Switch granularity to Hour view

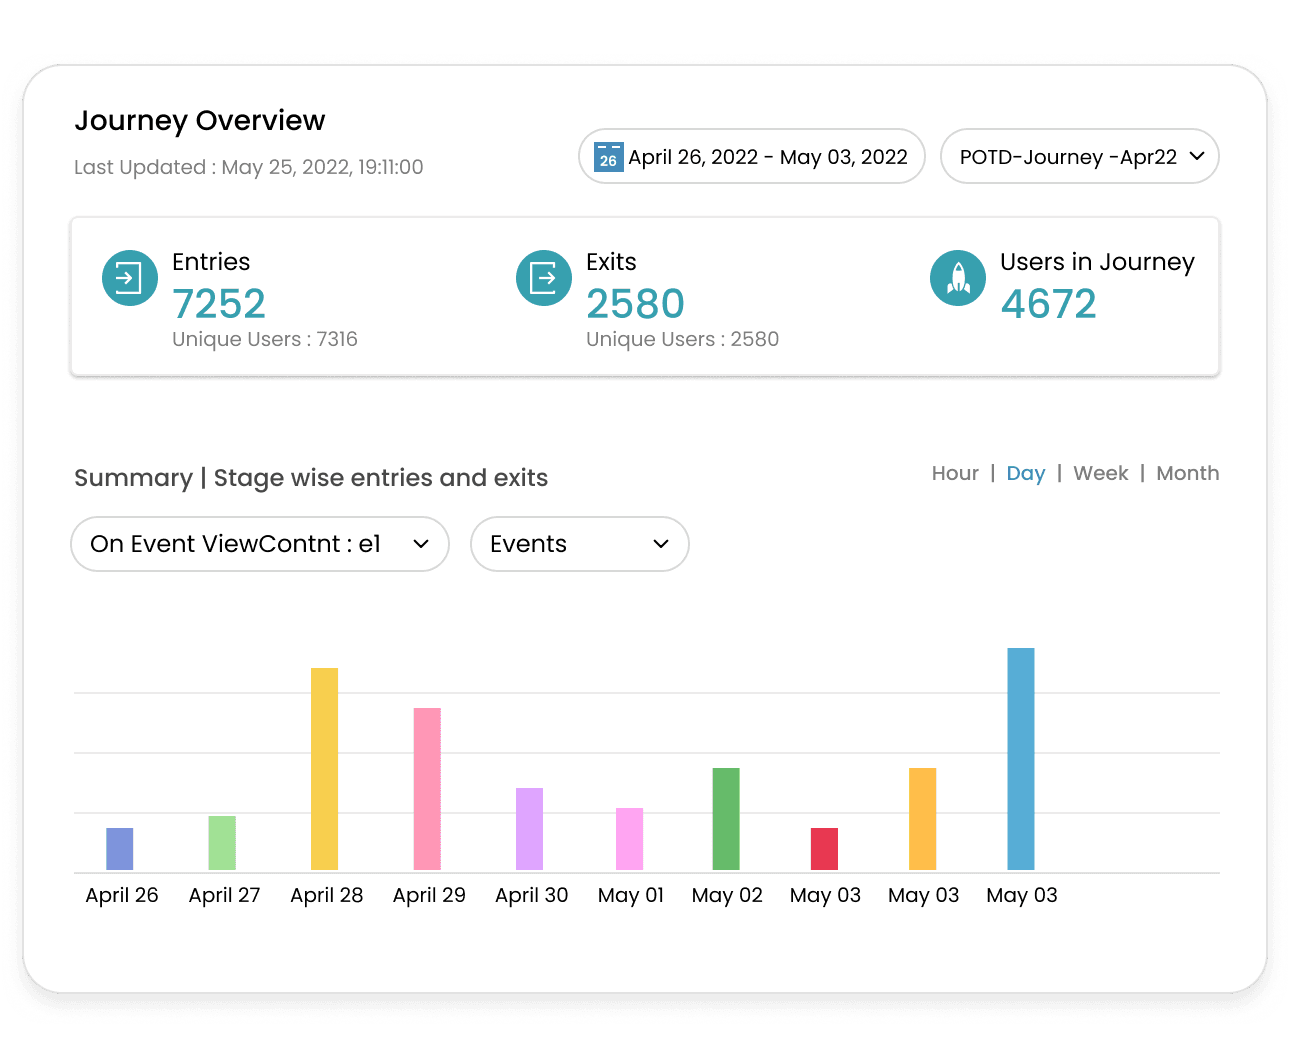(954, 473)
